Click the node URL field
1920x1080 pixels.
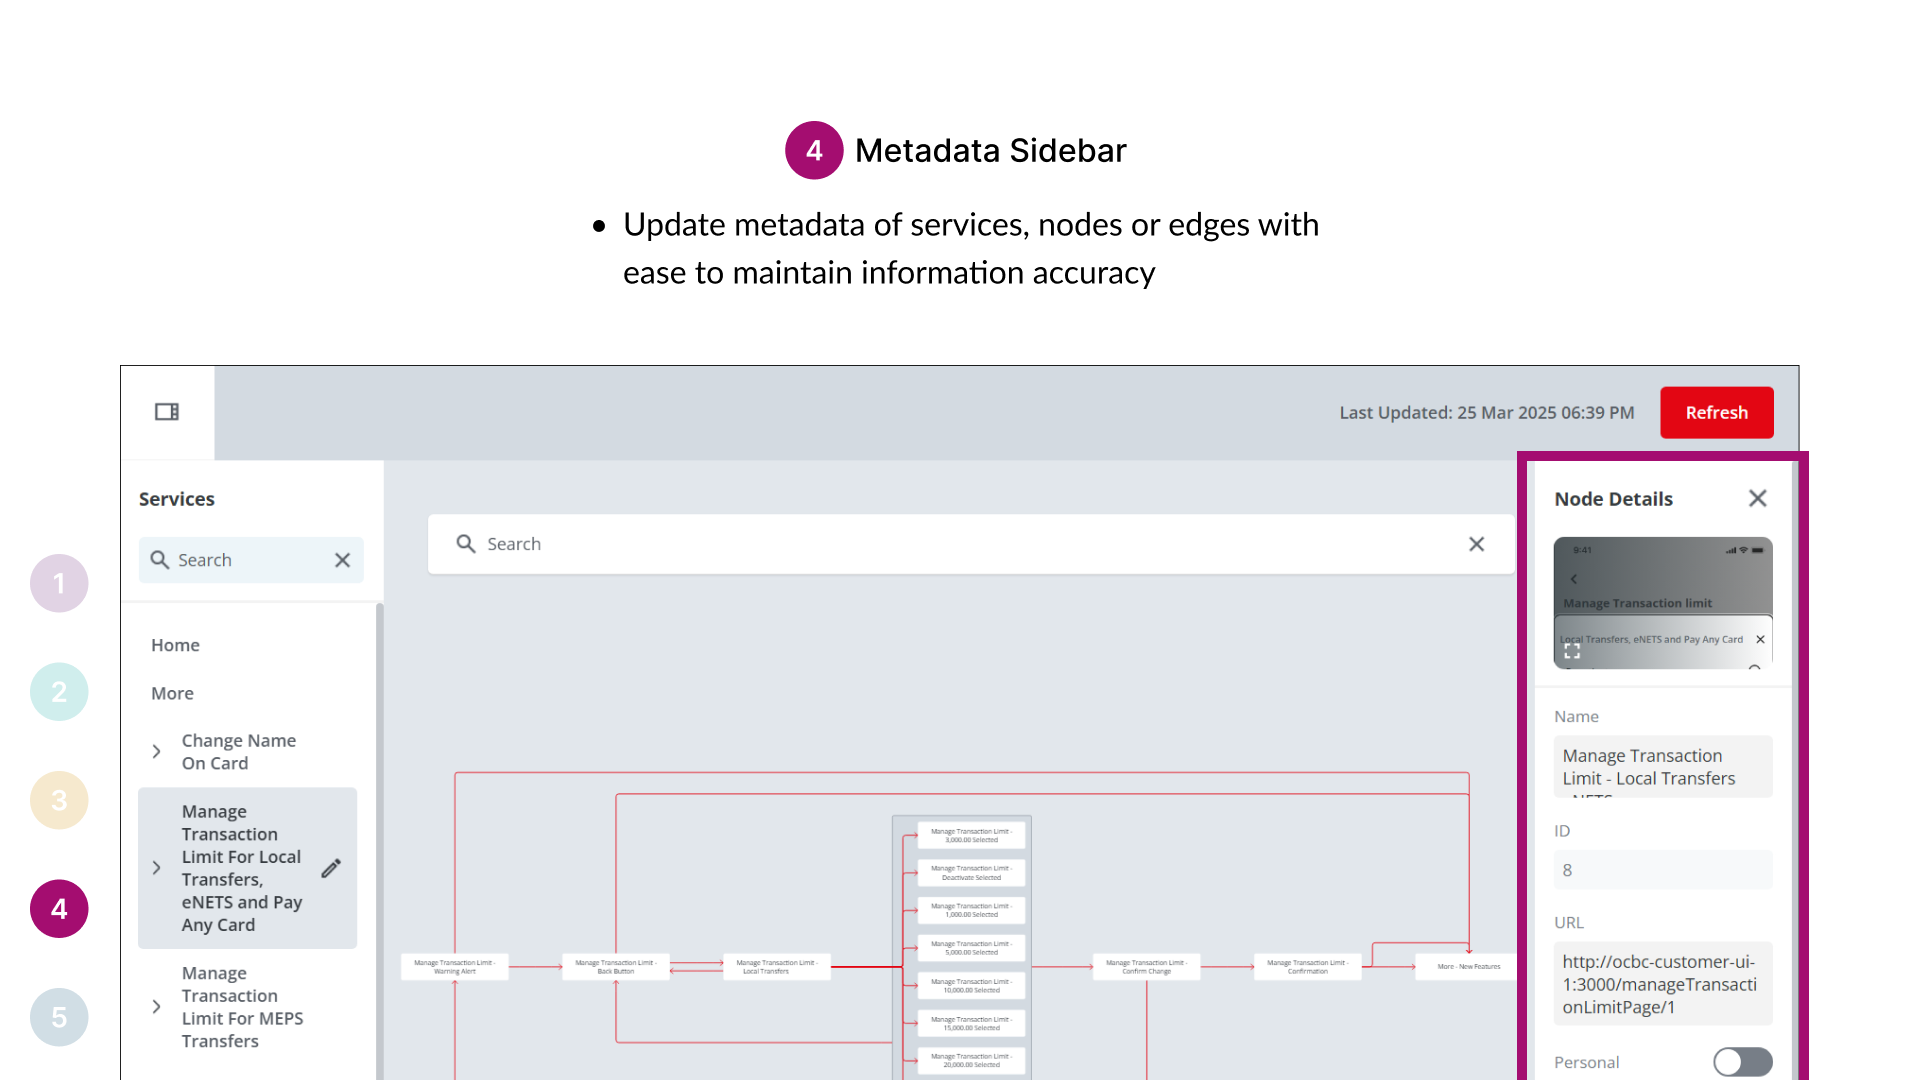[x=1662, y=984]
